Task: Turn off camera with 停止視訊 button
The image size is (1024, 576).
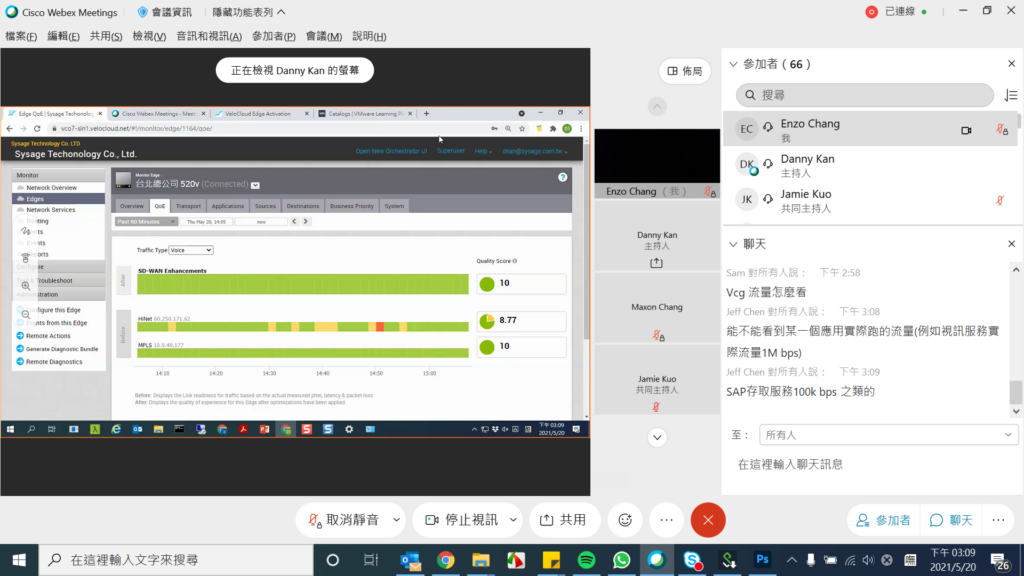Action: point(460,520)
